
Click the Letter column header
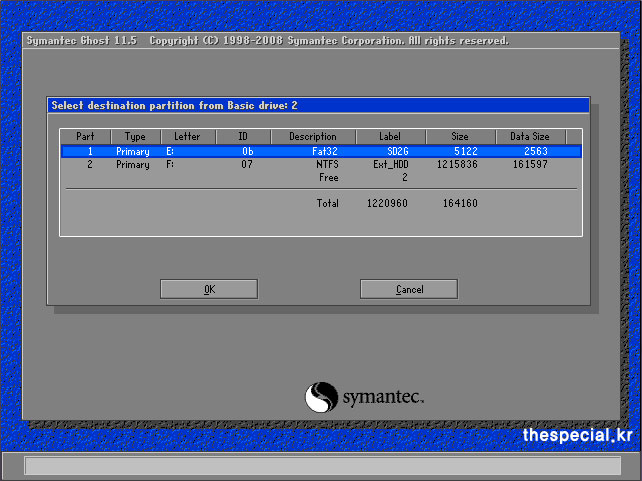coord(187,136)
